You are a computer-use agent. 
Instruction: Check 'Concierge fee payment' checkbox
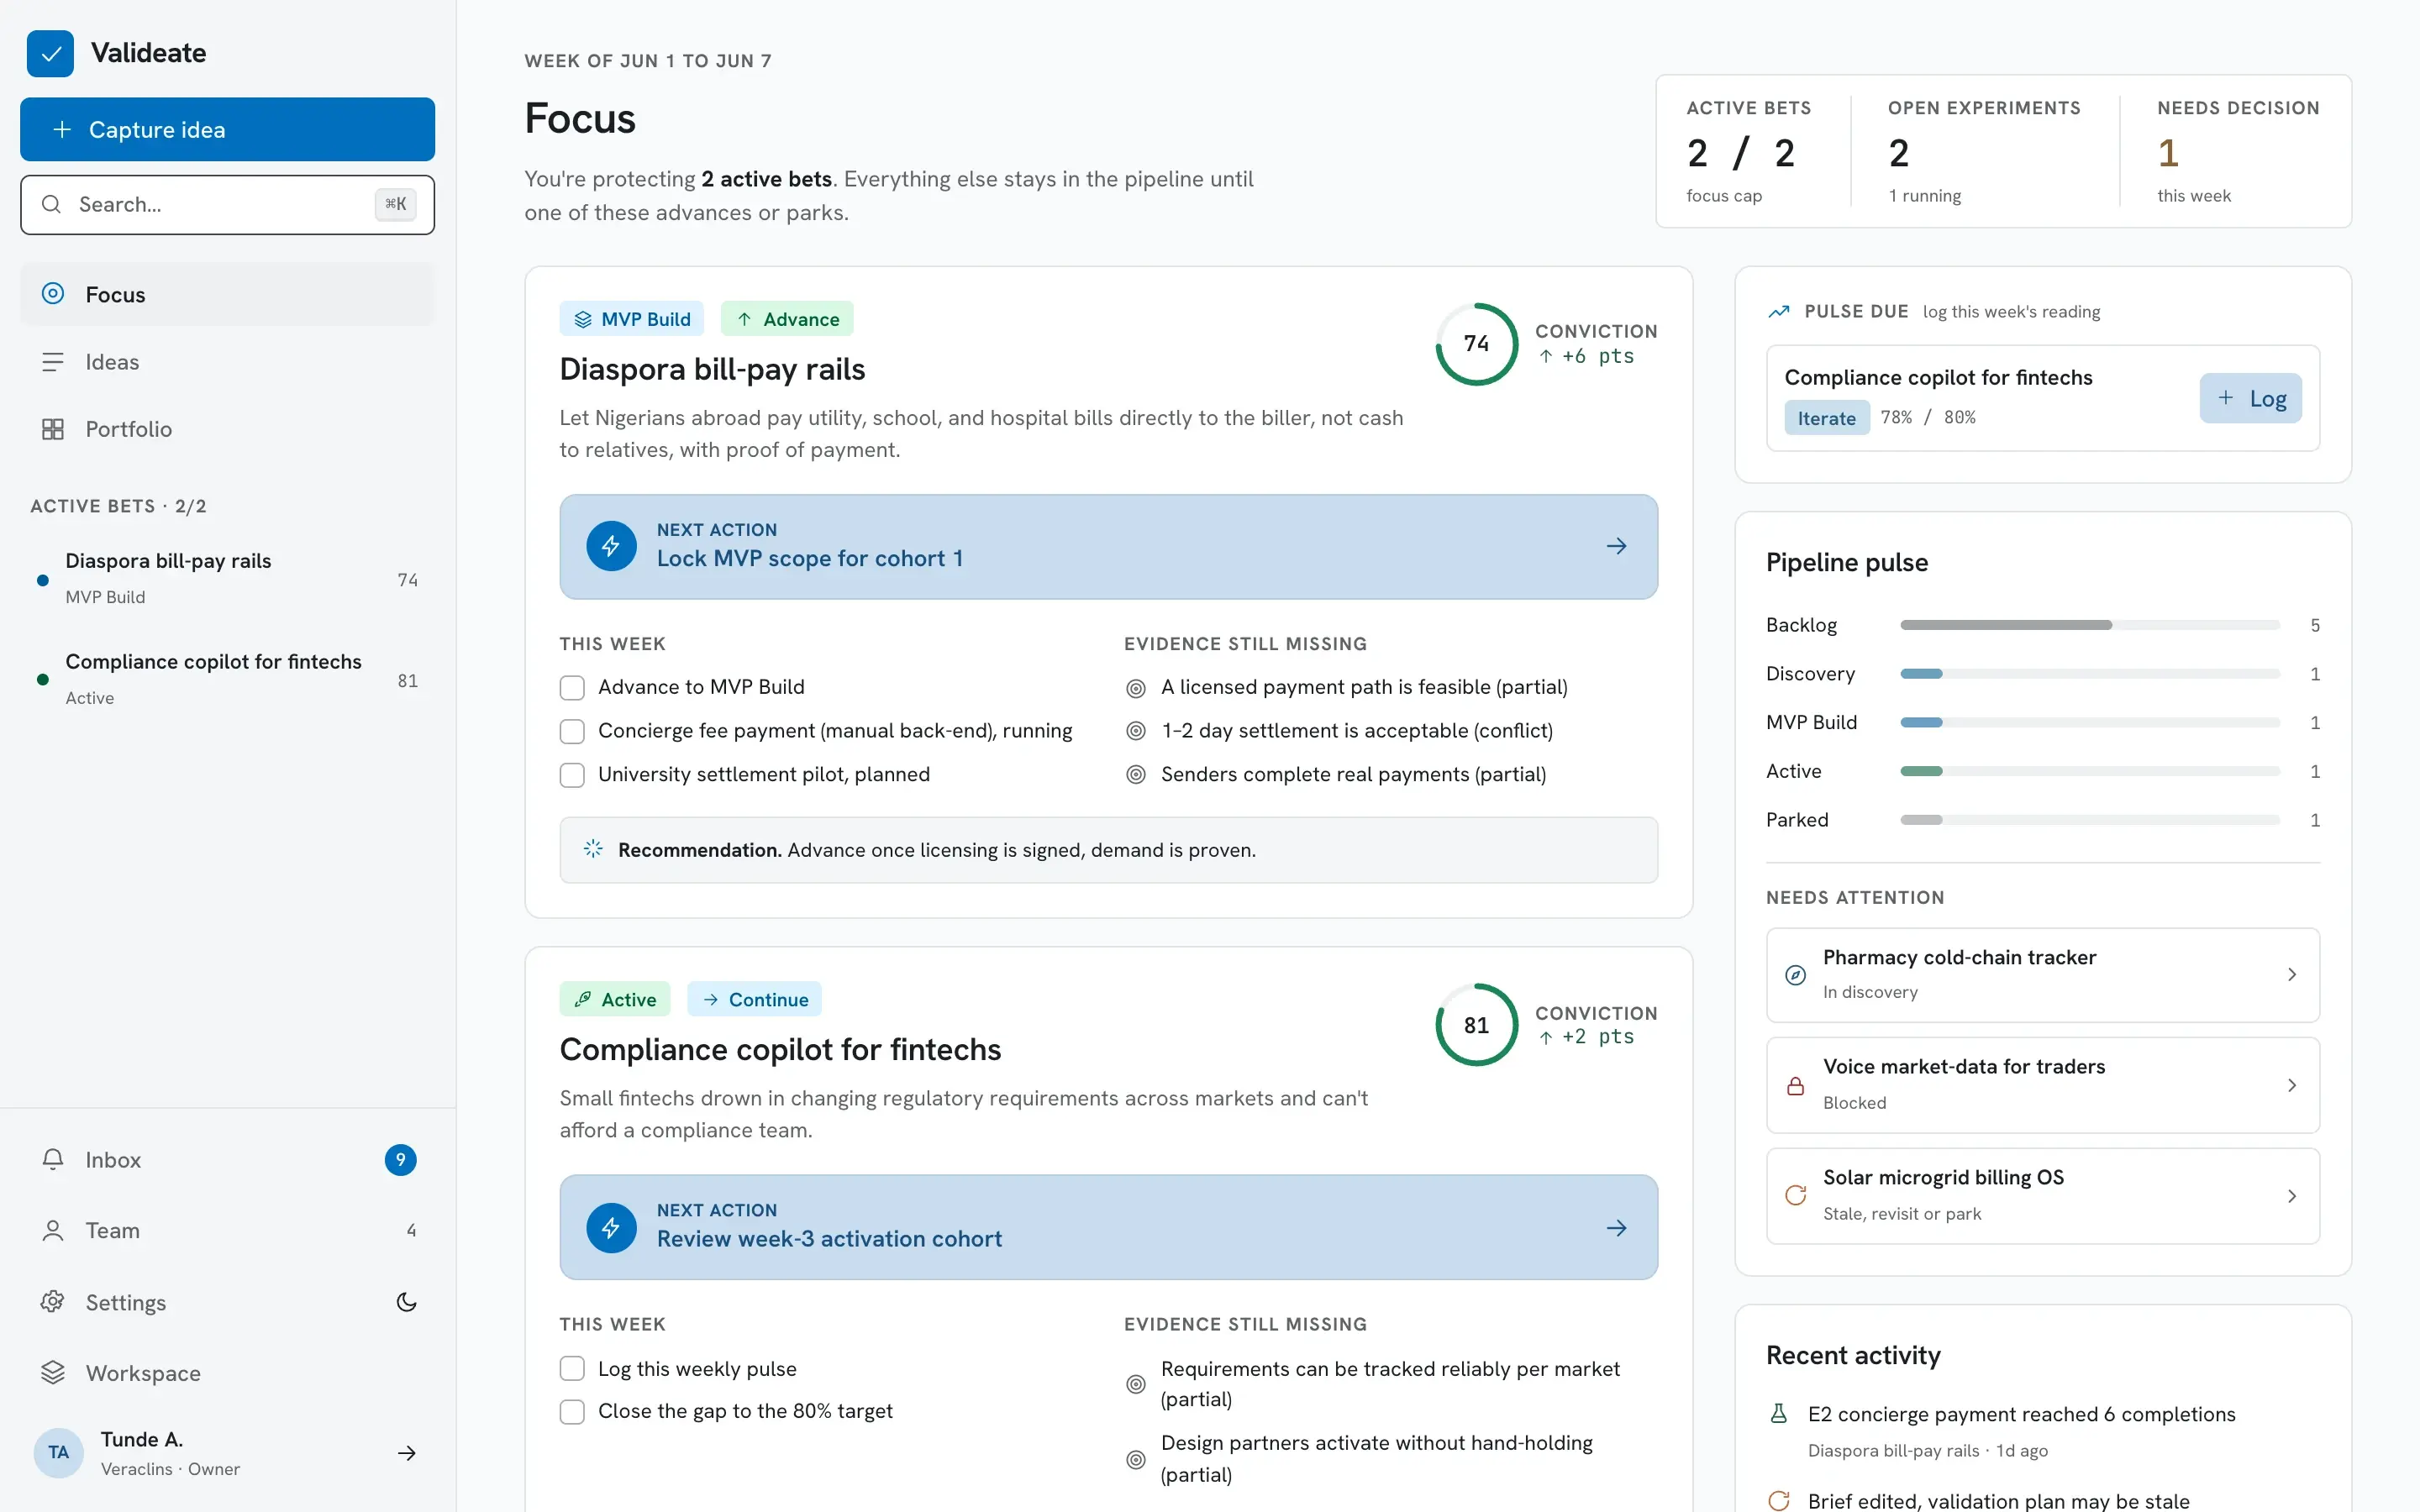click(x=572, y=732)
